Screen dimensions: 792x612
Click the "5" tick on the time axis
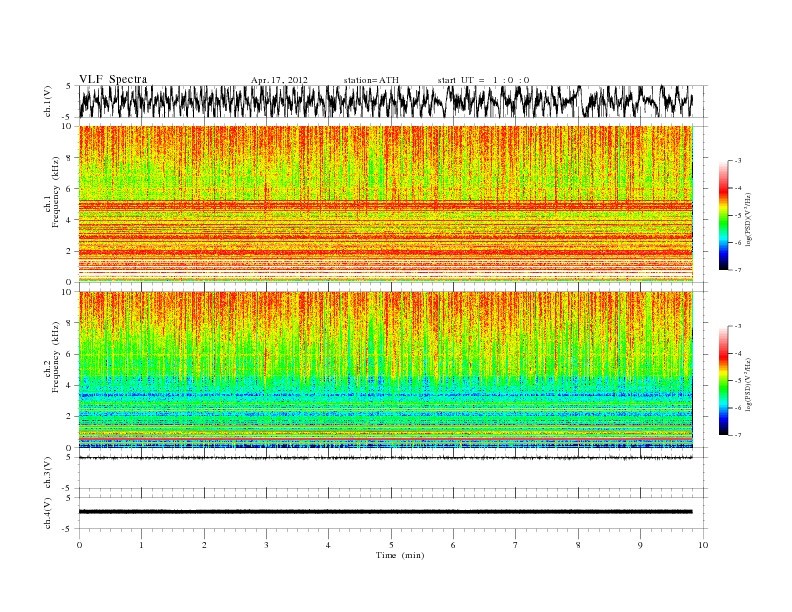(391, 545)
